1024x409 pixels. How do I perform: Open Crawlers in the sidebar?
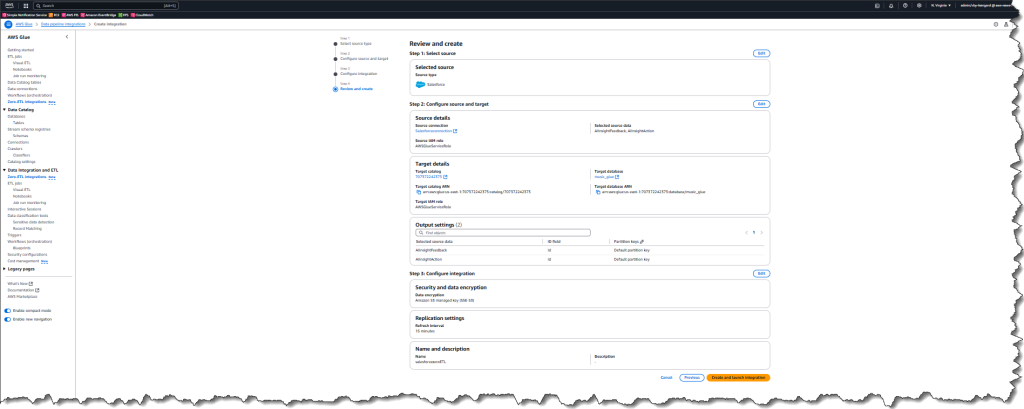(x=15, y=148)
